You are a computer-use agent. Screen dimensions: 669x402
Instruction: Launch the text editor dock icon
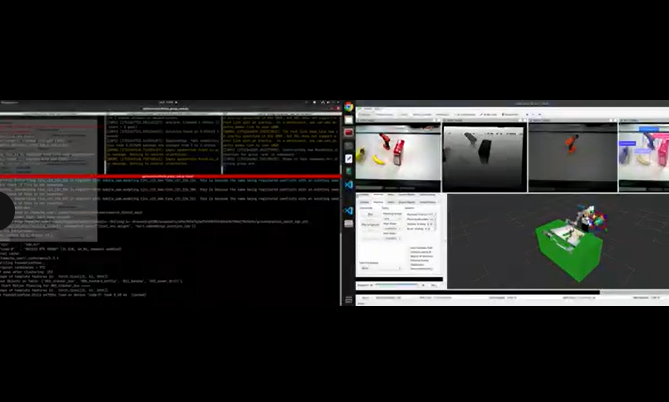pos(349,158)
